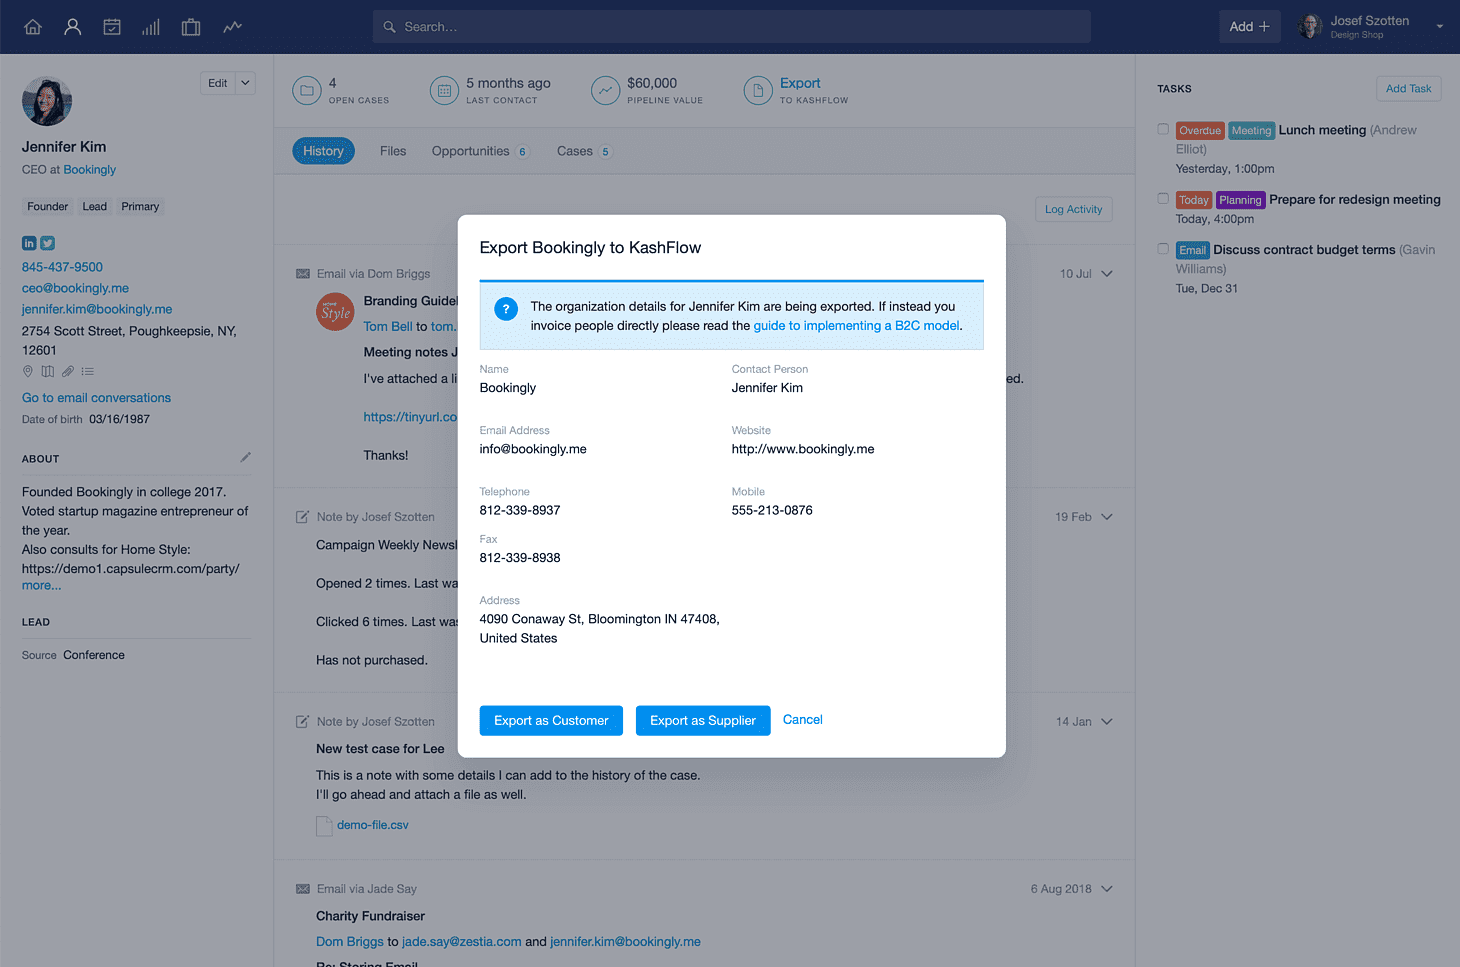The height and width of the screenshot is (967, 1460).
Task: Click the last contact calendar icon
Action: [444, 91]
